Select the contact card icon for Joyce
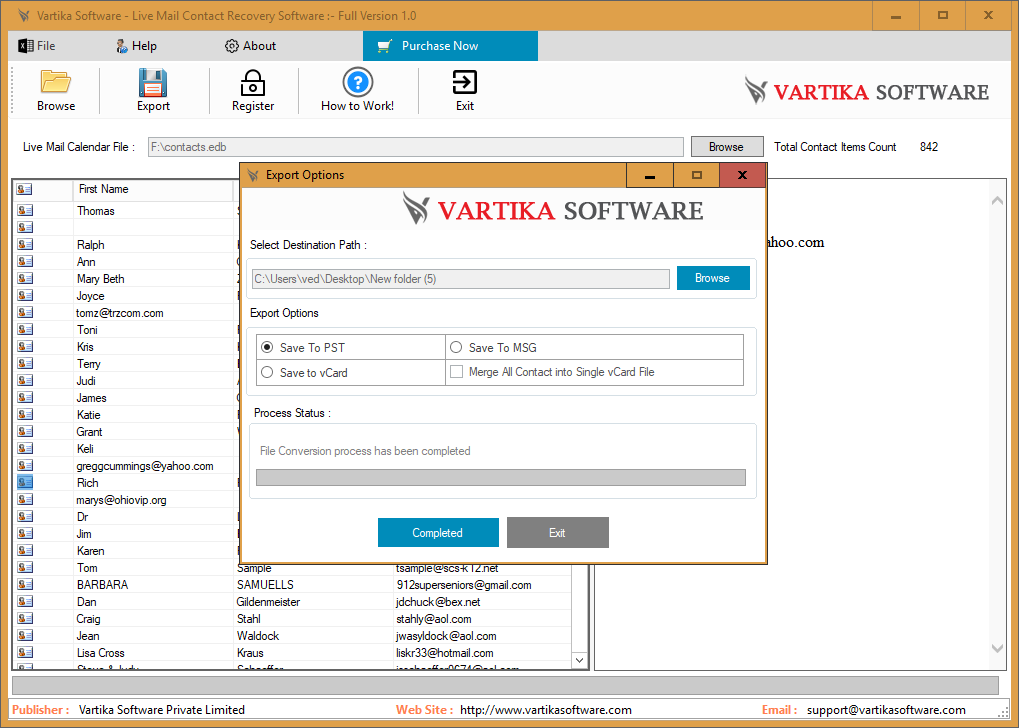 (x=25, y=295)
